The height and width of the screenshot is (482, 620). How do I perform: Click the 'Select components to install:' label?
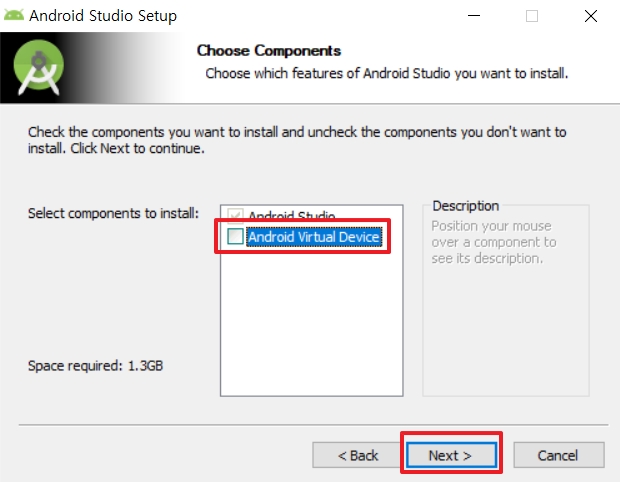(113, 214)
